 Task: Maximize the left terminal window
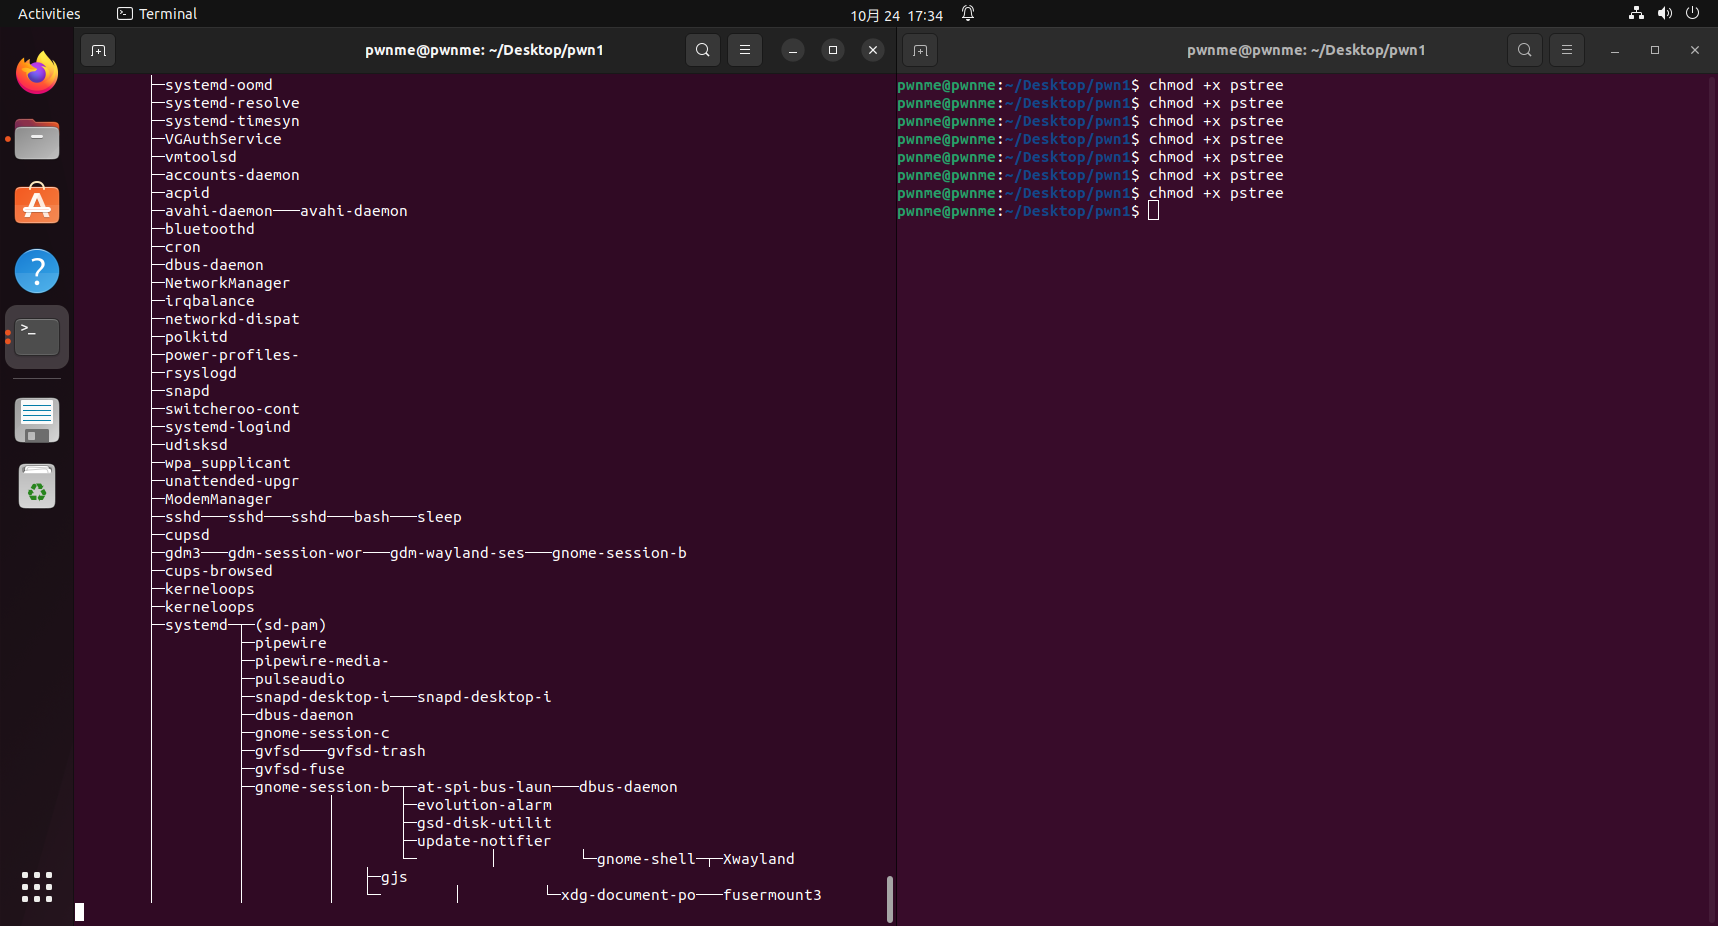[x=833, y=50]
